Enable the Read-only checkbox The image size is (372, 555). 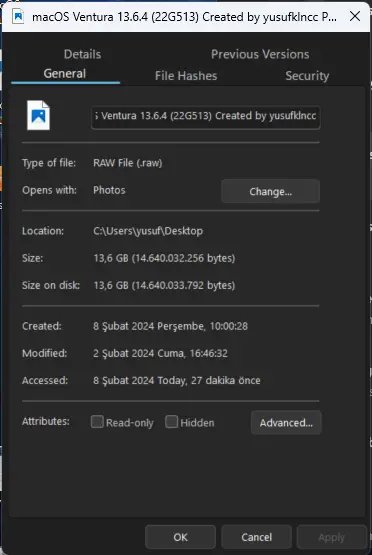tap(97, 422)
